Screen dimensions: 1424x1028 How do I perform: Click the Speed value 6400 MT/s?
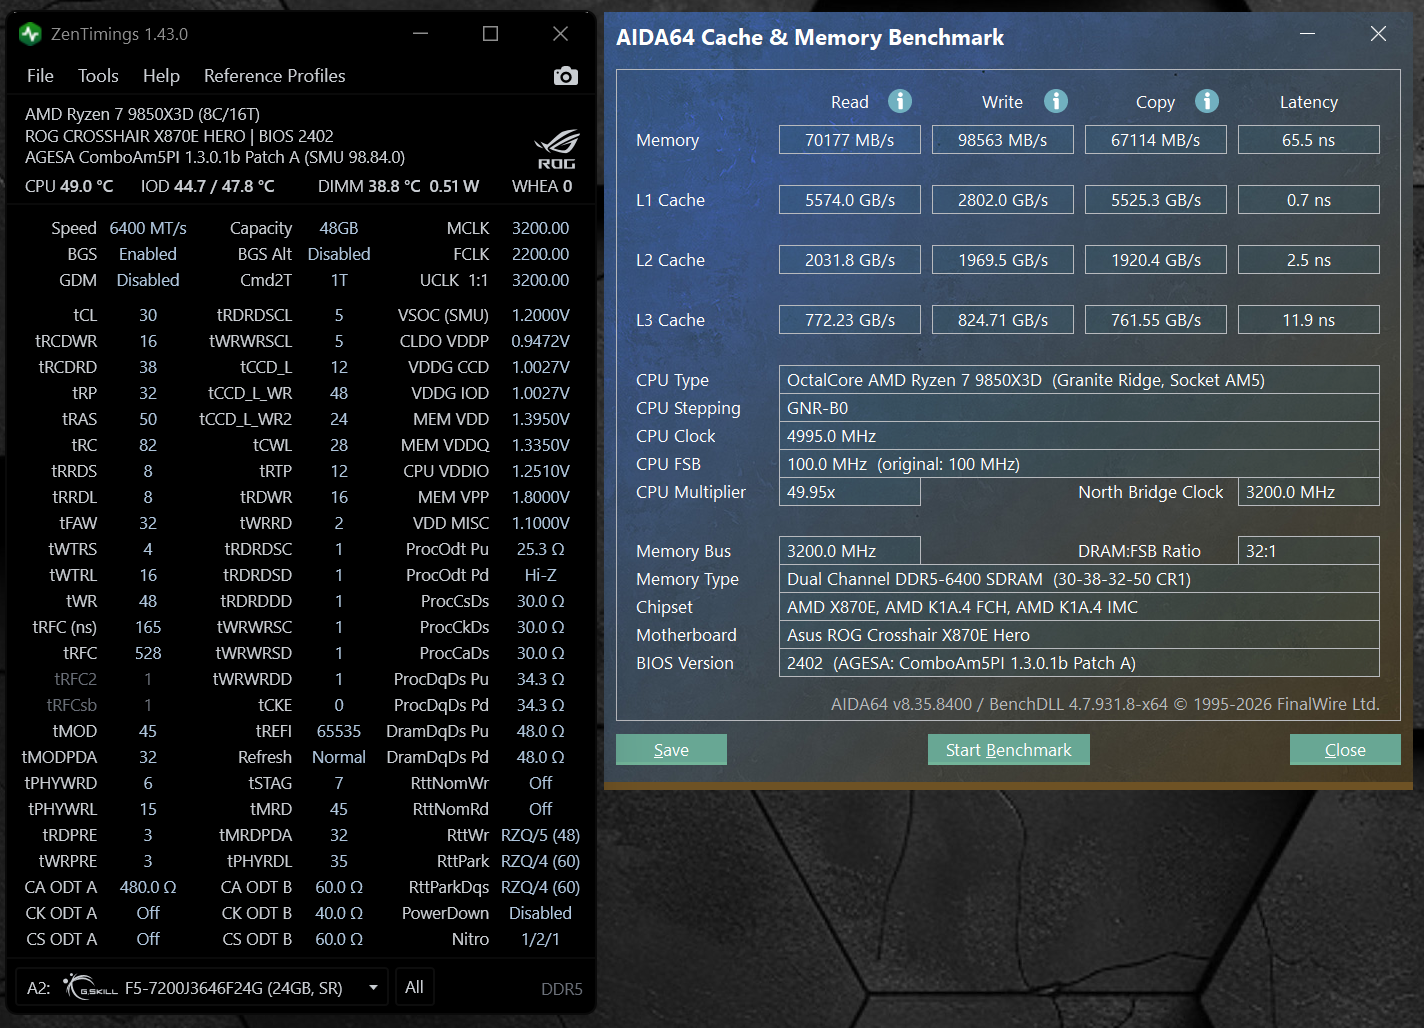click(148, 228)
